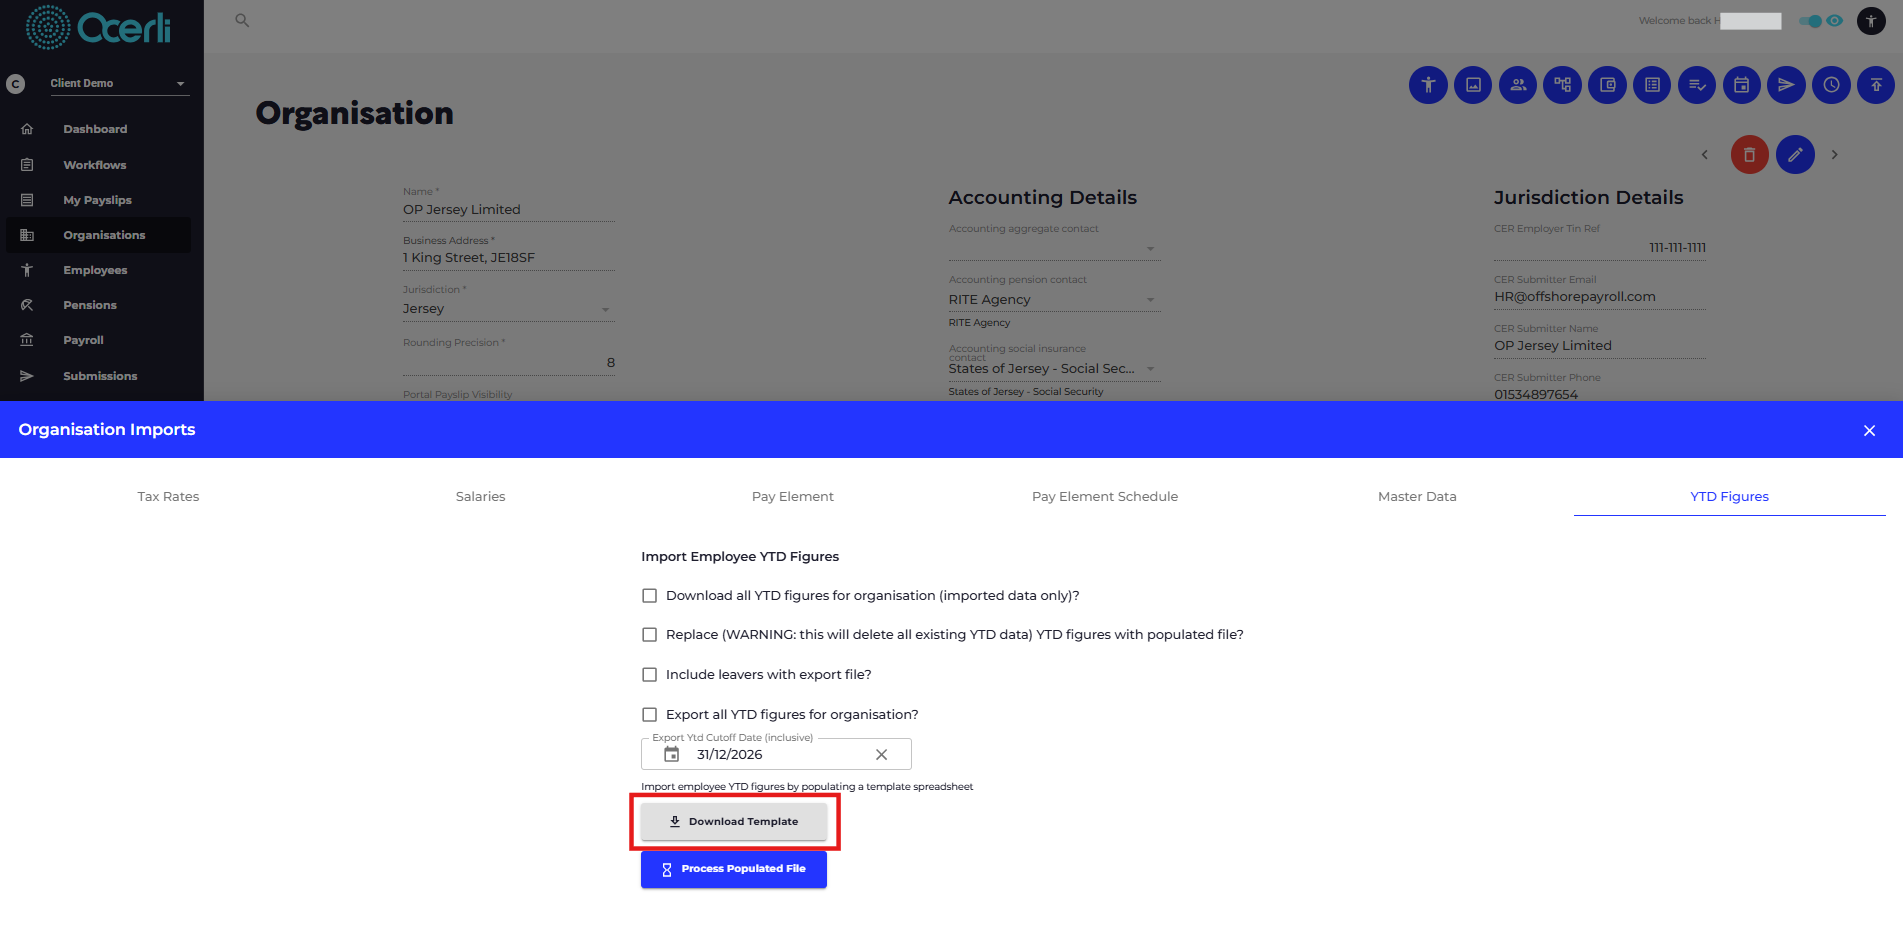The image size is (1903, 931).
Task: Click the red delete trash icon
Action: pyautogui.click(x=1750, y=155)
